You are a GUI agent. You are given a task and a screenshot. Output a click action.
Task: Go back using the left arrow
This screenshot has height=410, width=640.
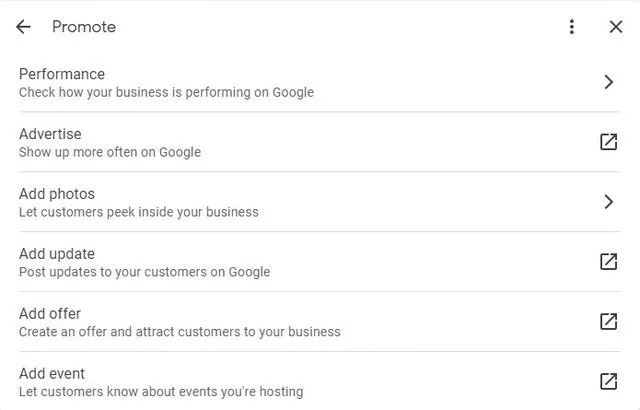pos(23,27)
